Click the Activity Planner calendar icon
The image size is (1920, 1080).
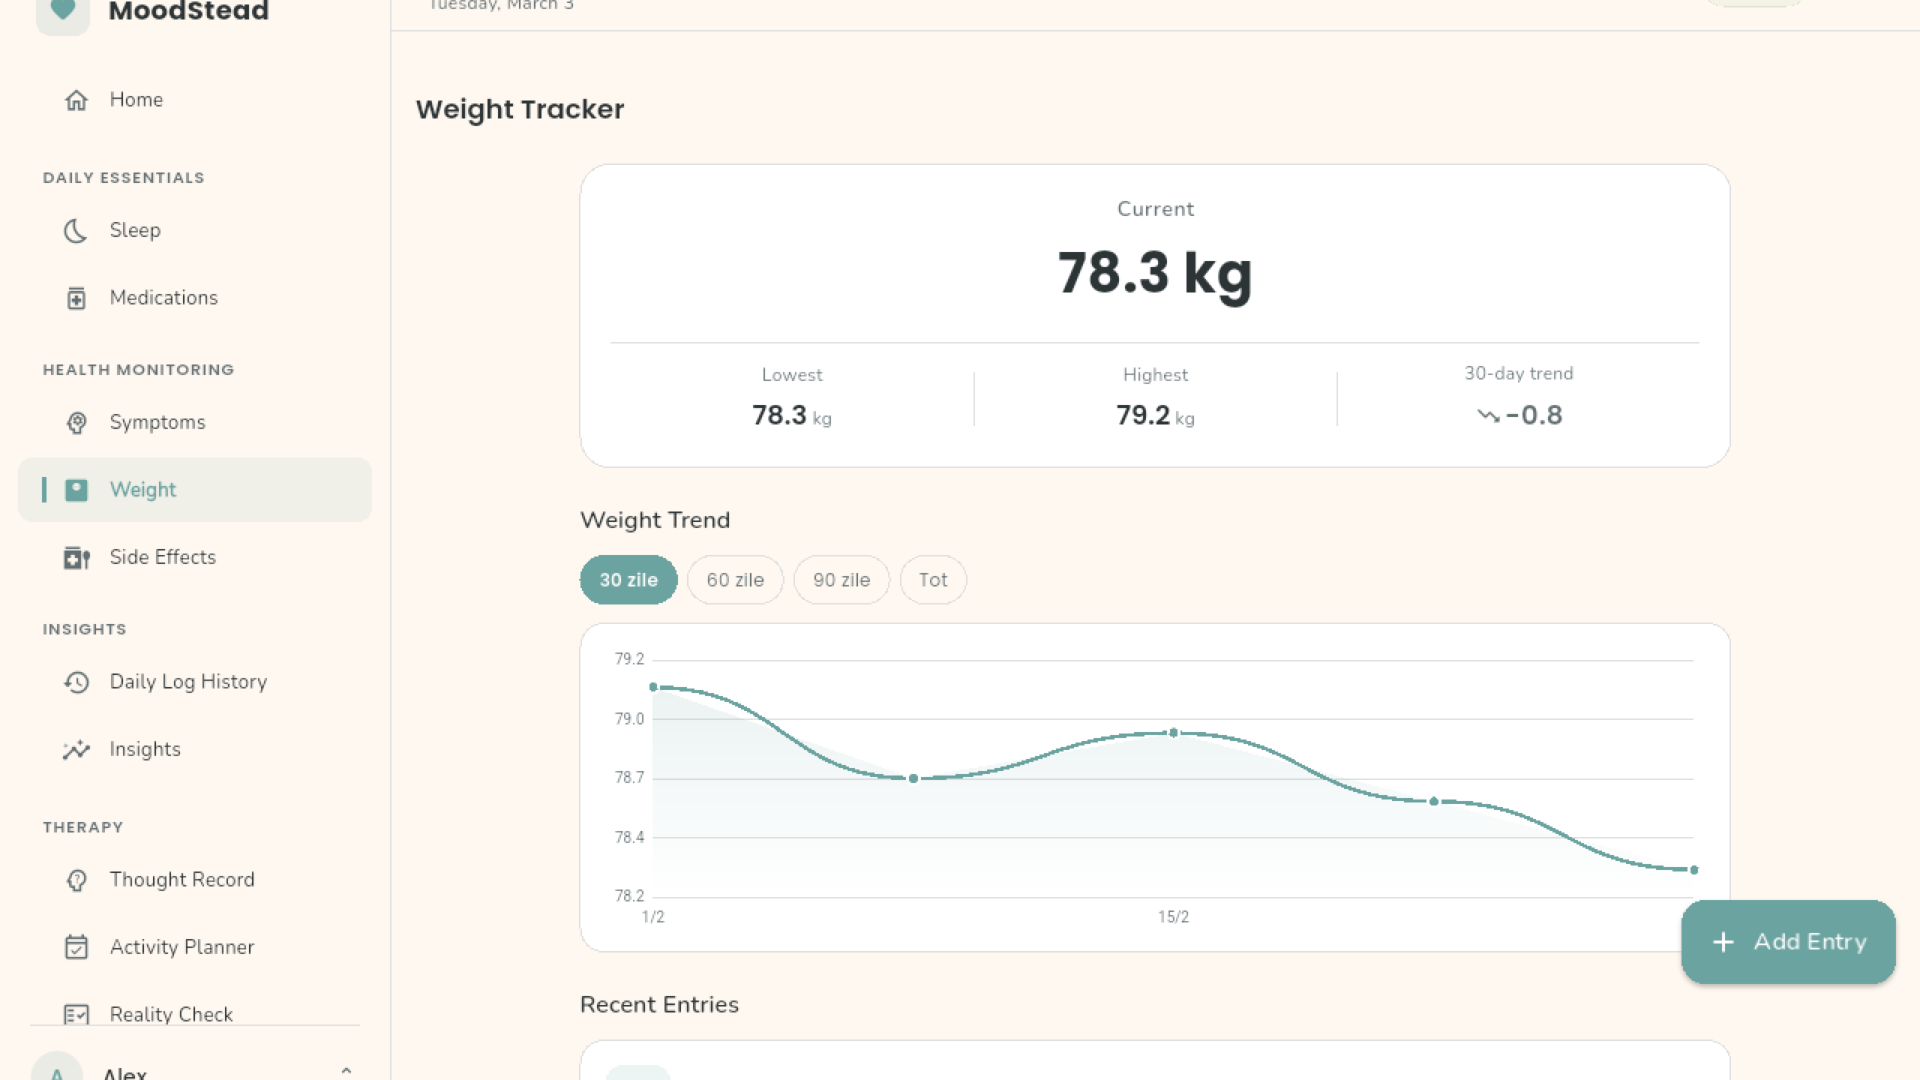[x=76, y=947]
